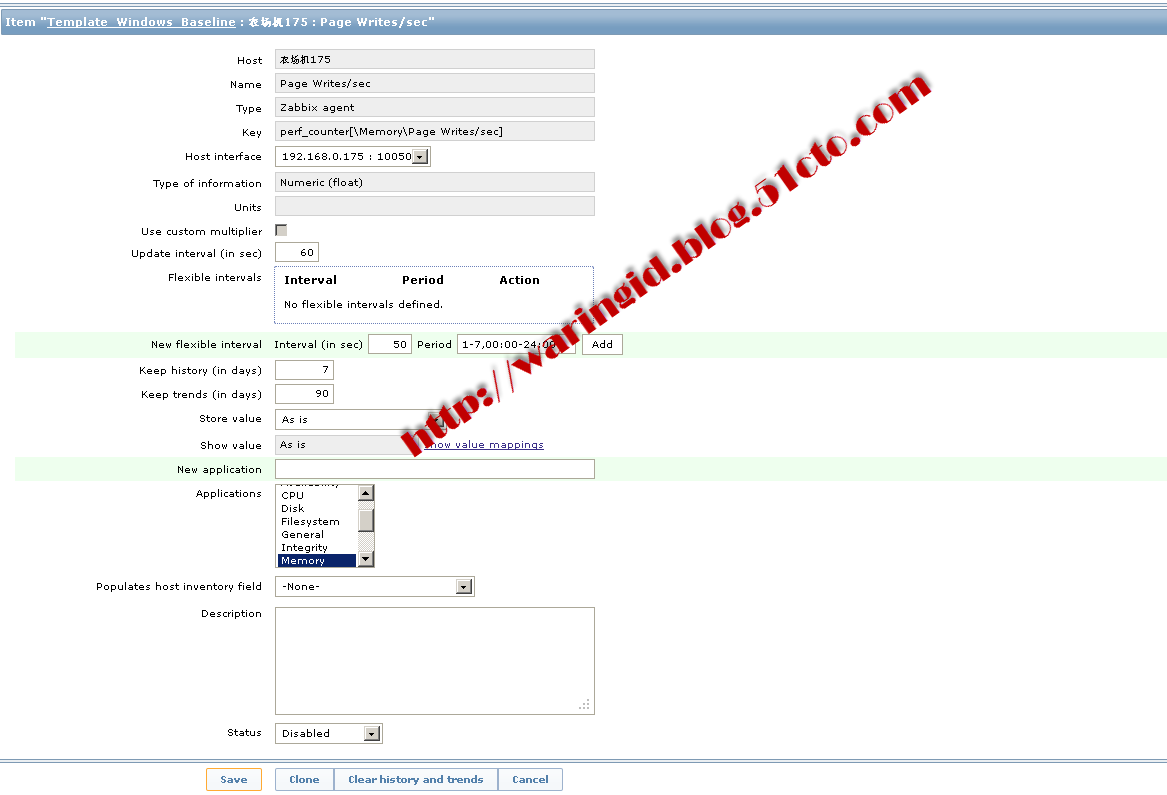Open Host interface dropdown 192.168.0.175
The width and height of the screenshot is (1167, 795).
[353, 156]
